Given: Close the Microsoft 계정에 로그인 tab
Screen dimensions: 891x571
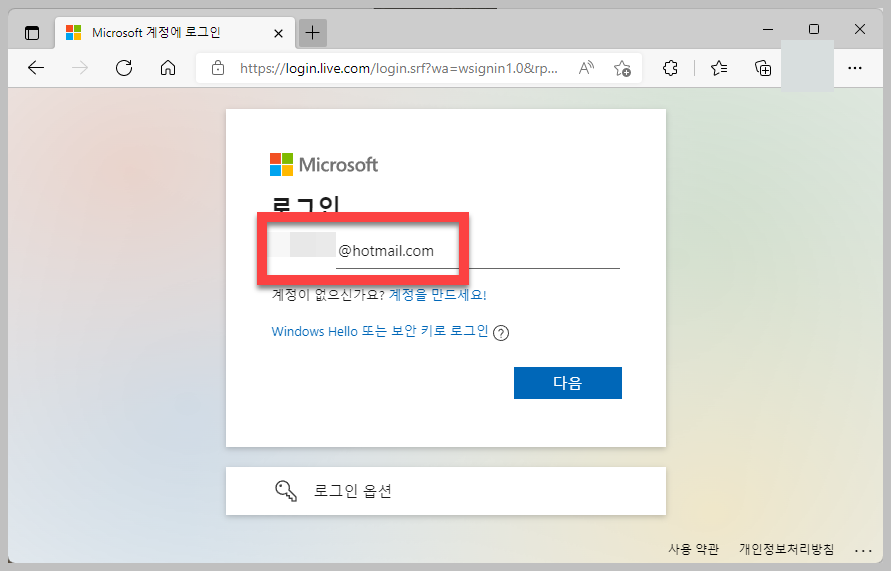Looking at the screenshot, I should pos(278,34).
